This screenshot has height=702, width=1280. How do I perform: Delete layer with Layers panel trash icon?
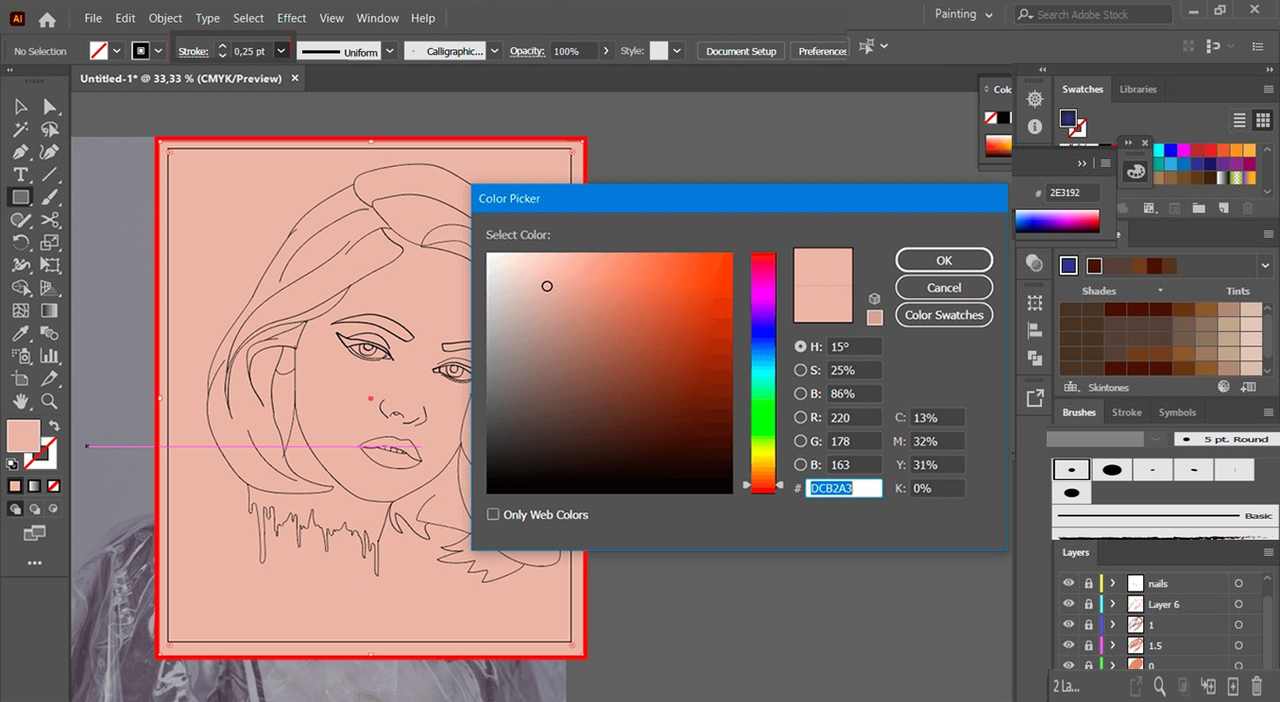(x=1257, y=686)
